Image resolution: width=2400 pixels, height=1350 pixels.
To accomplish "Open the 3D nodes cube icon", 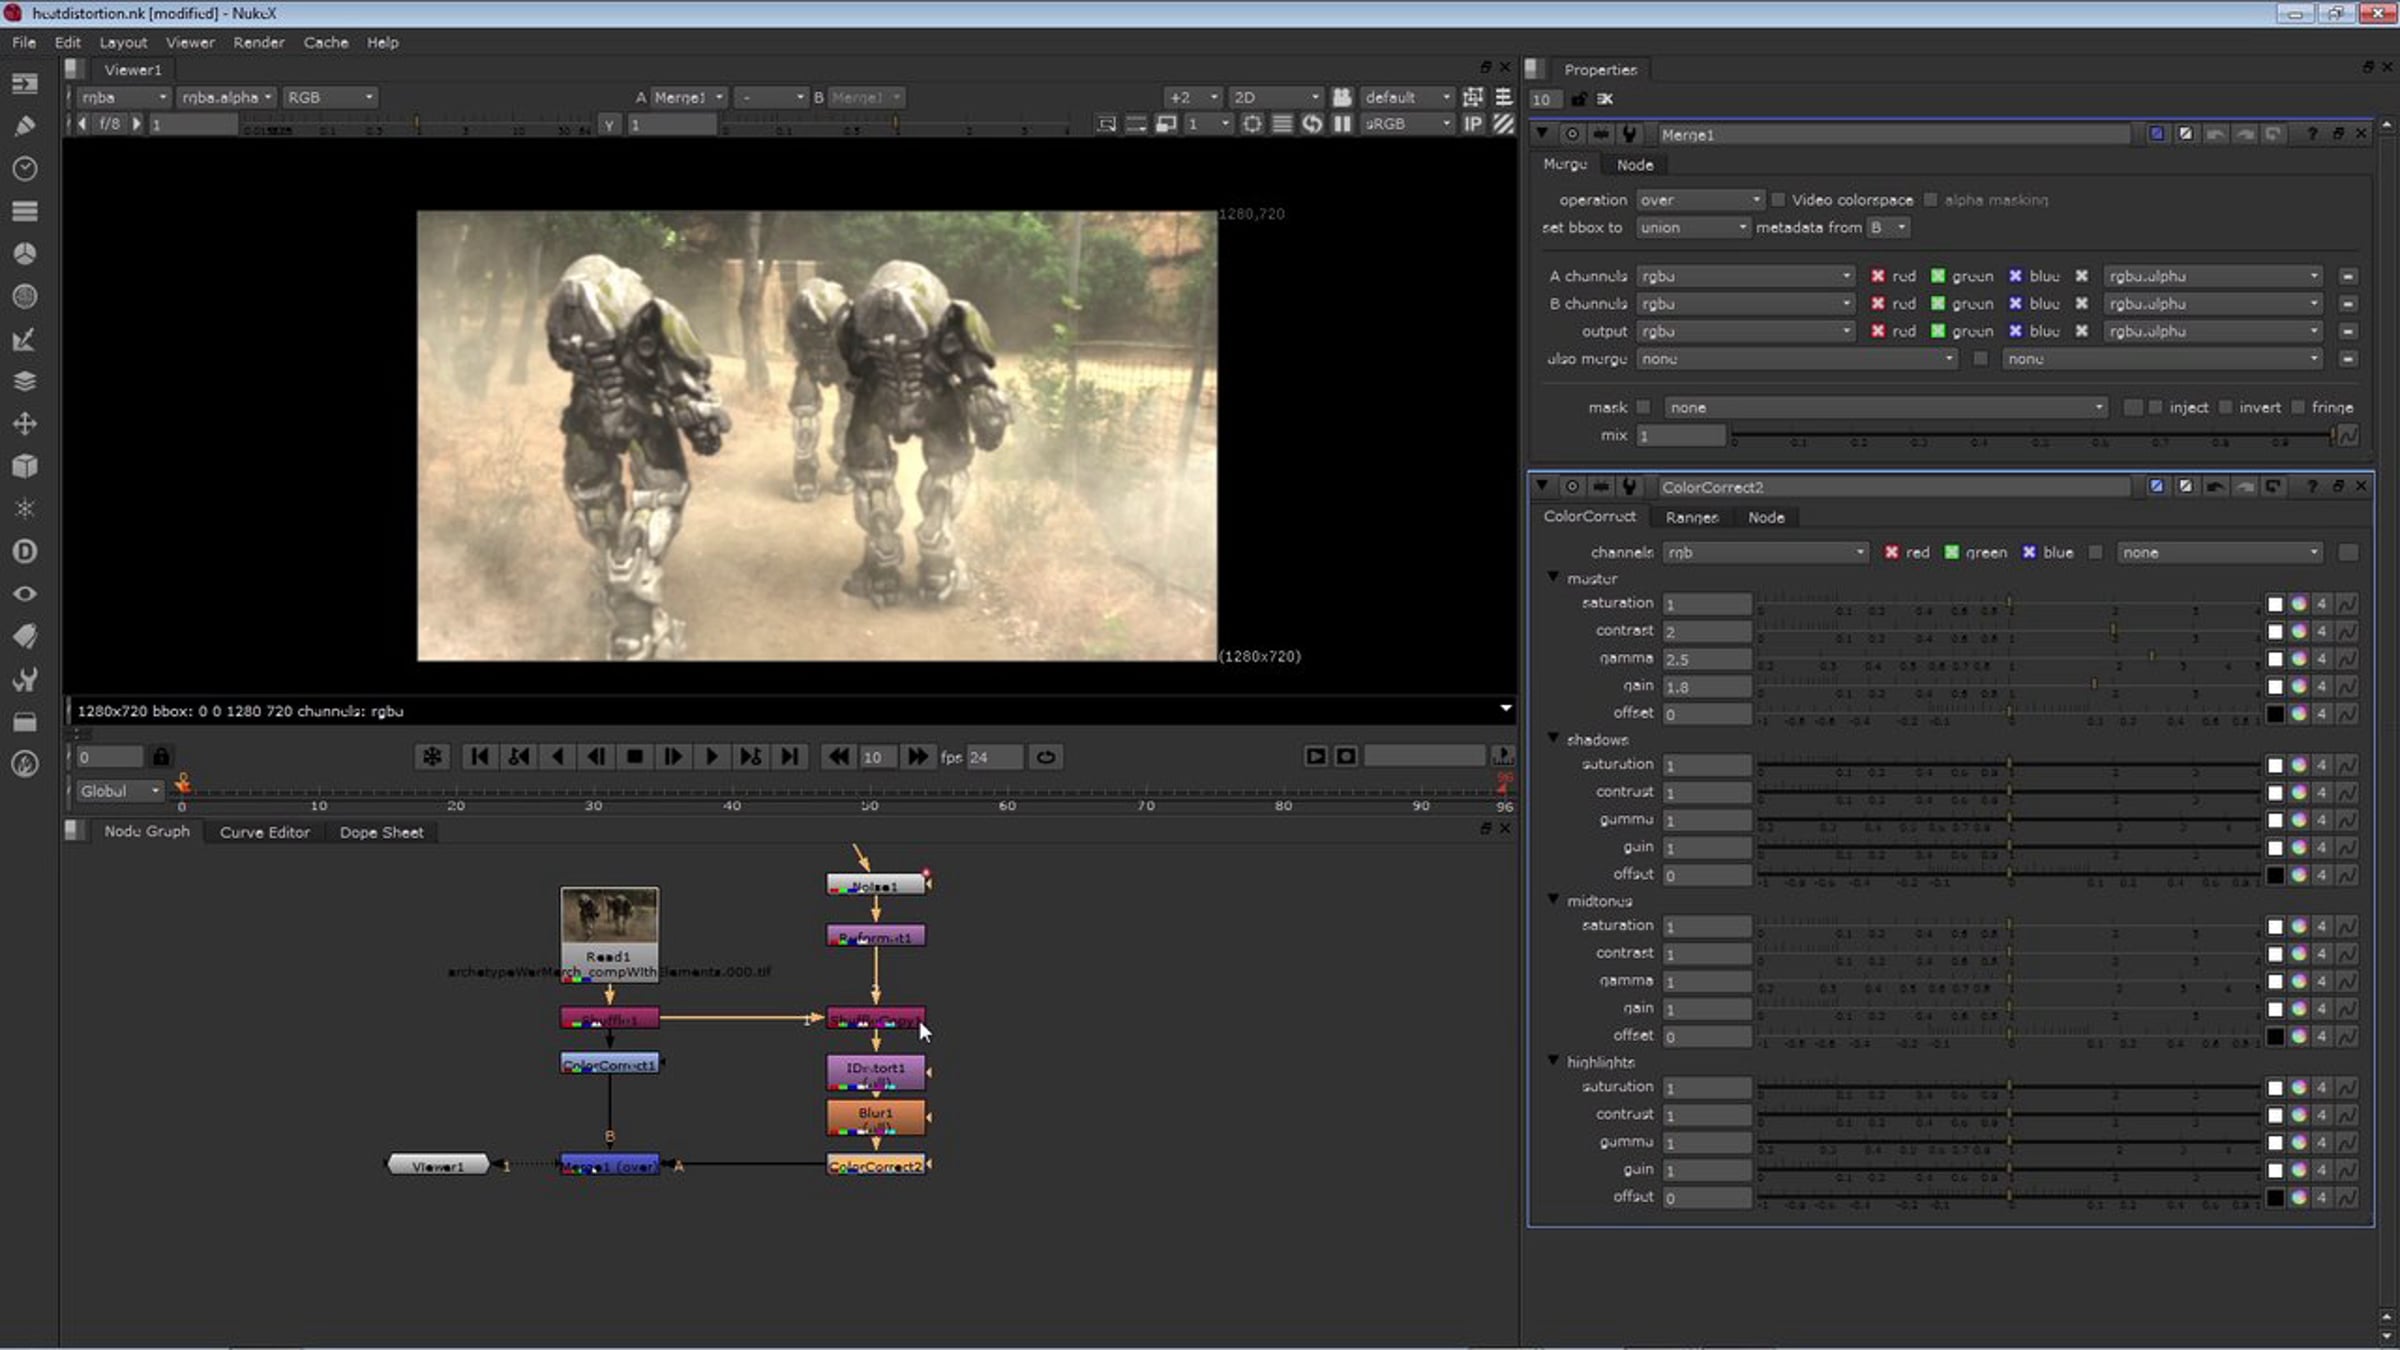I will [25, 466].
